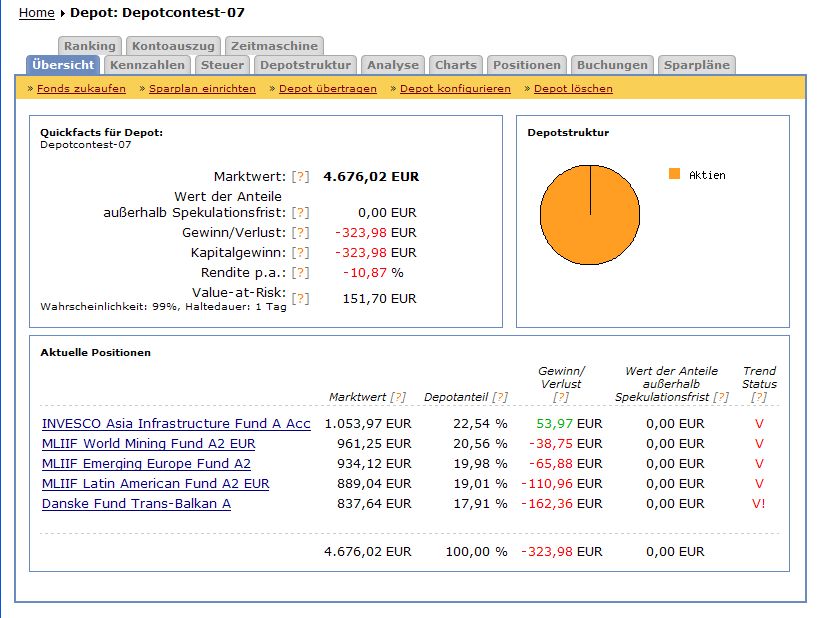Click the Depot löschen link
Screen dimensions: 819x618
tap(573, 89)
